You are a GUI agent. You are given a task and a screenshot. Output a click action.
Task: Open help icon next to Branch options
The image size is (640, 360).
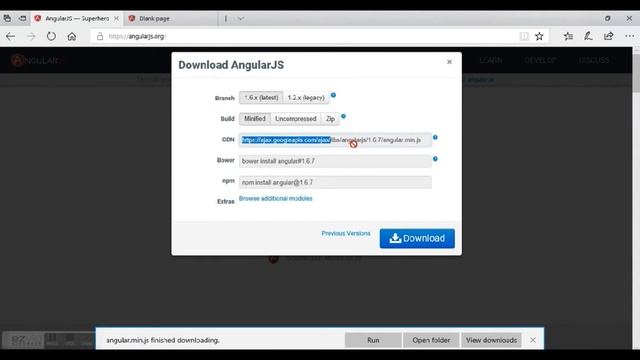click(333, 95)
